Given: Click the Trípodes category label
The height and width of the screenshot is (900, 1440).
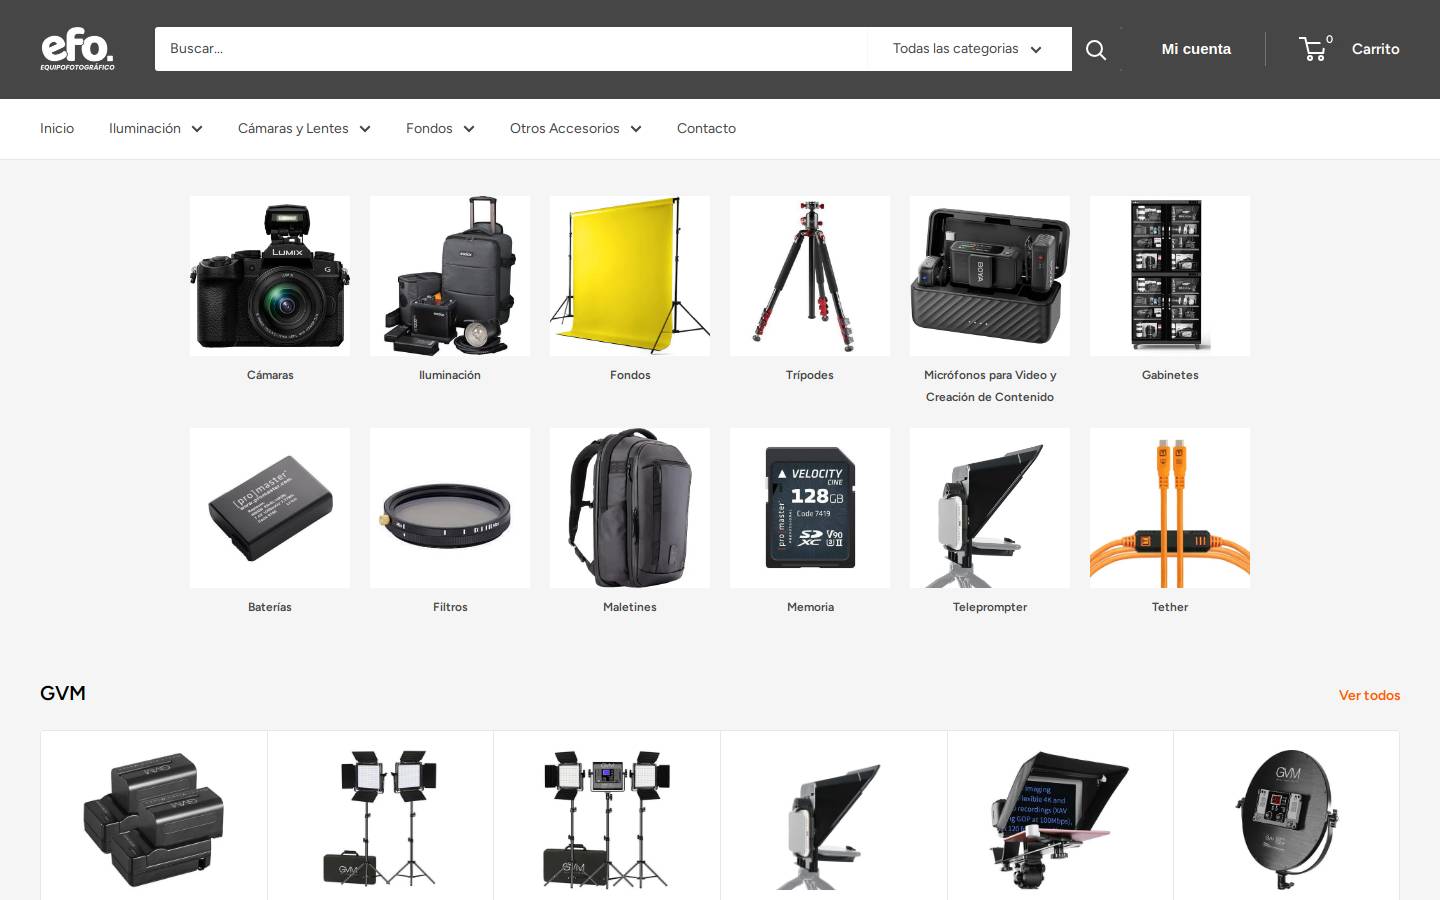Looking at the screenshot, I should click(810, 375).
